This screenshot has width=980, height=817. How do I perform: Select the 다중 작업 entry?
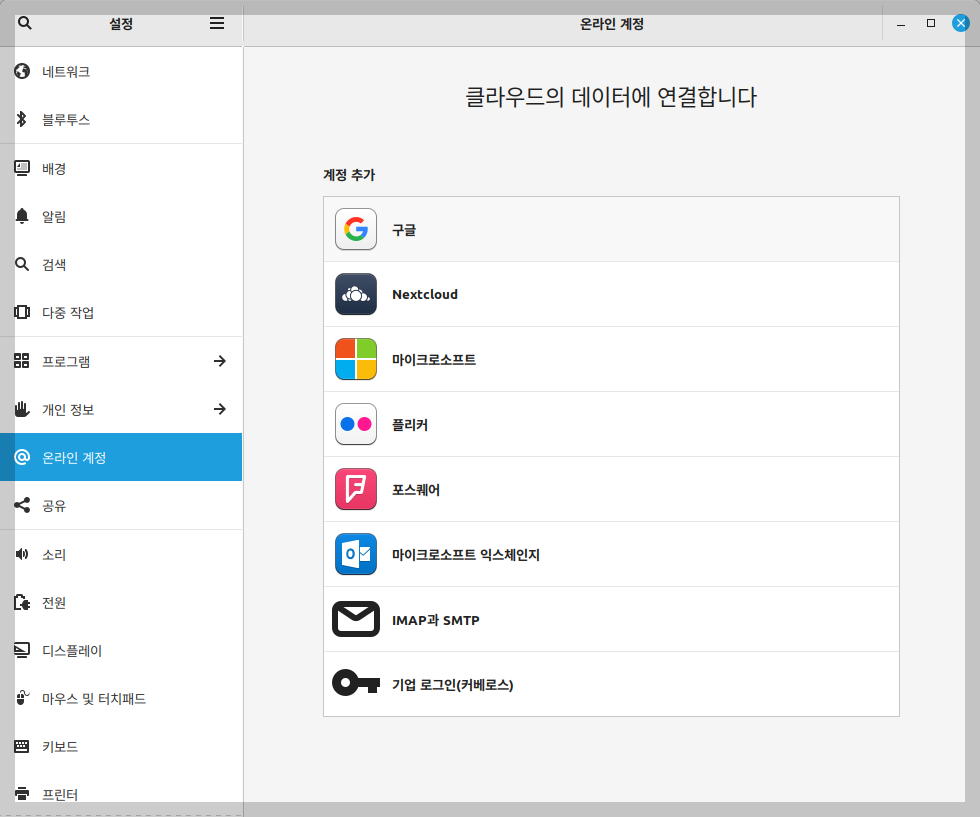[x=121, y=313]
